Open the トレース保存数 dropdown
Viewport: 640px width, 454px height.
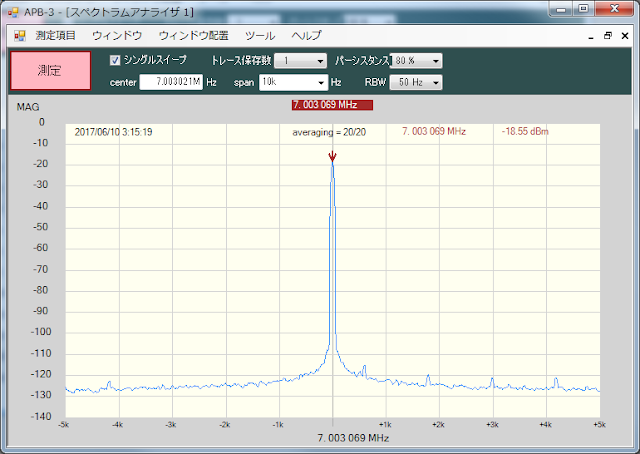[x=300, y=61]
